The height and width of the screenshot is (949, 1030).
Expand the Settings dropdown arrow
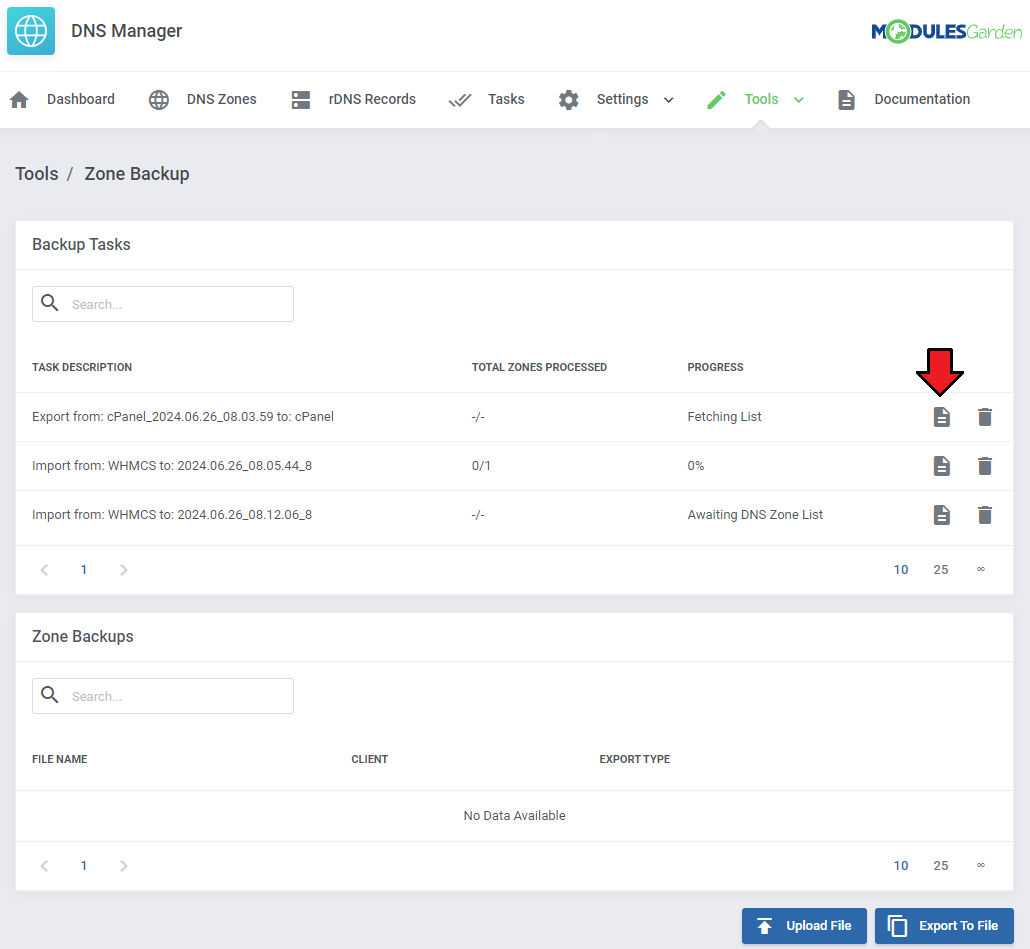[669, 100]
